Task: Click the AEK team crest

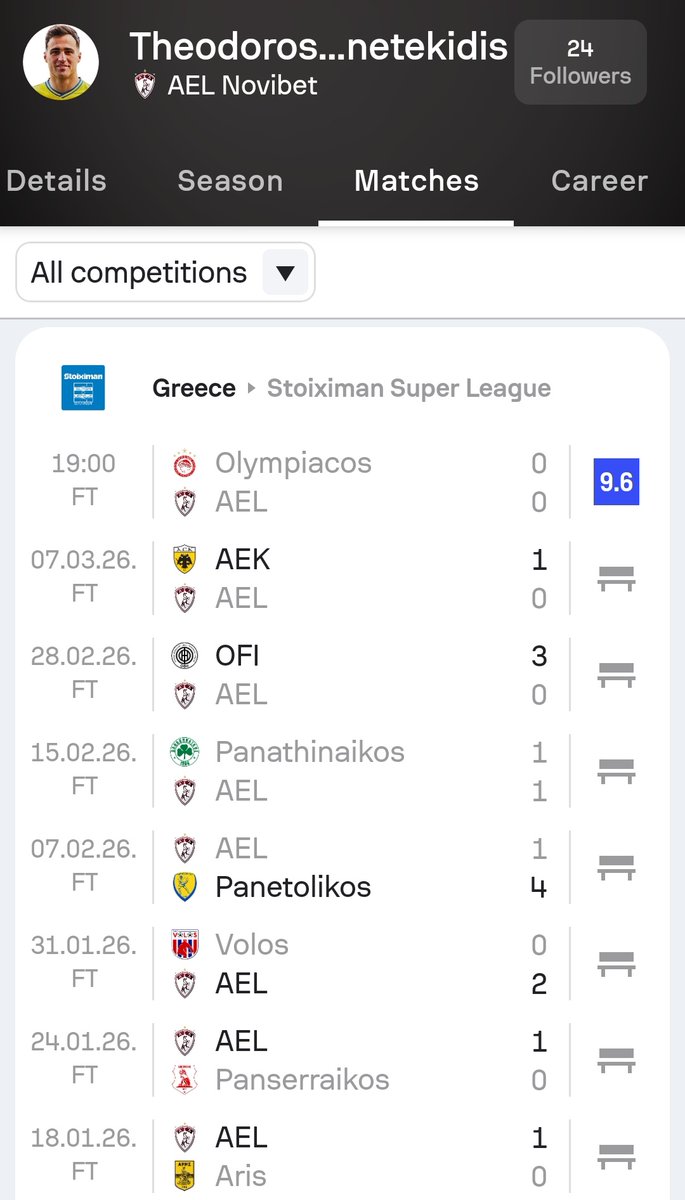Action: pos(185,560)
